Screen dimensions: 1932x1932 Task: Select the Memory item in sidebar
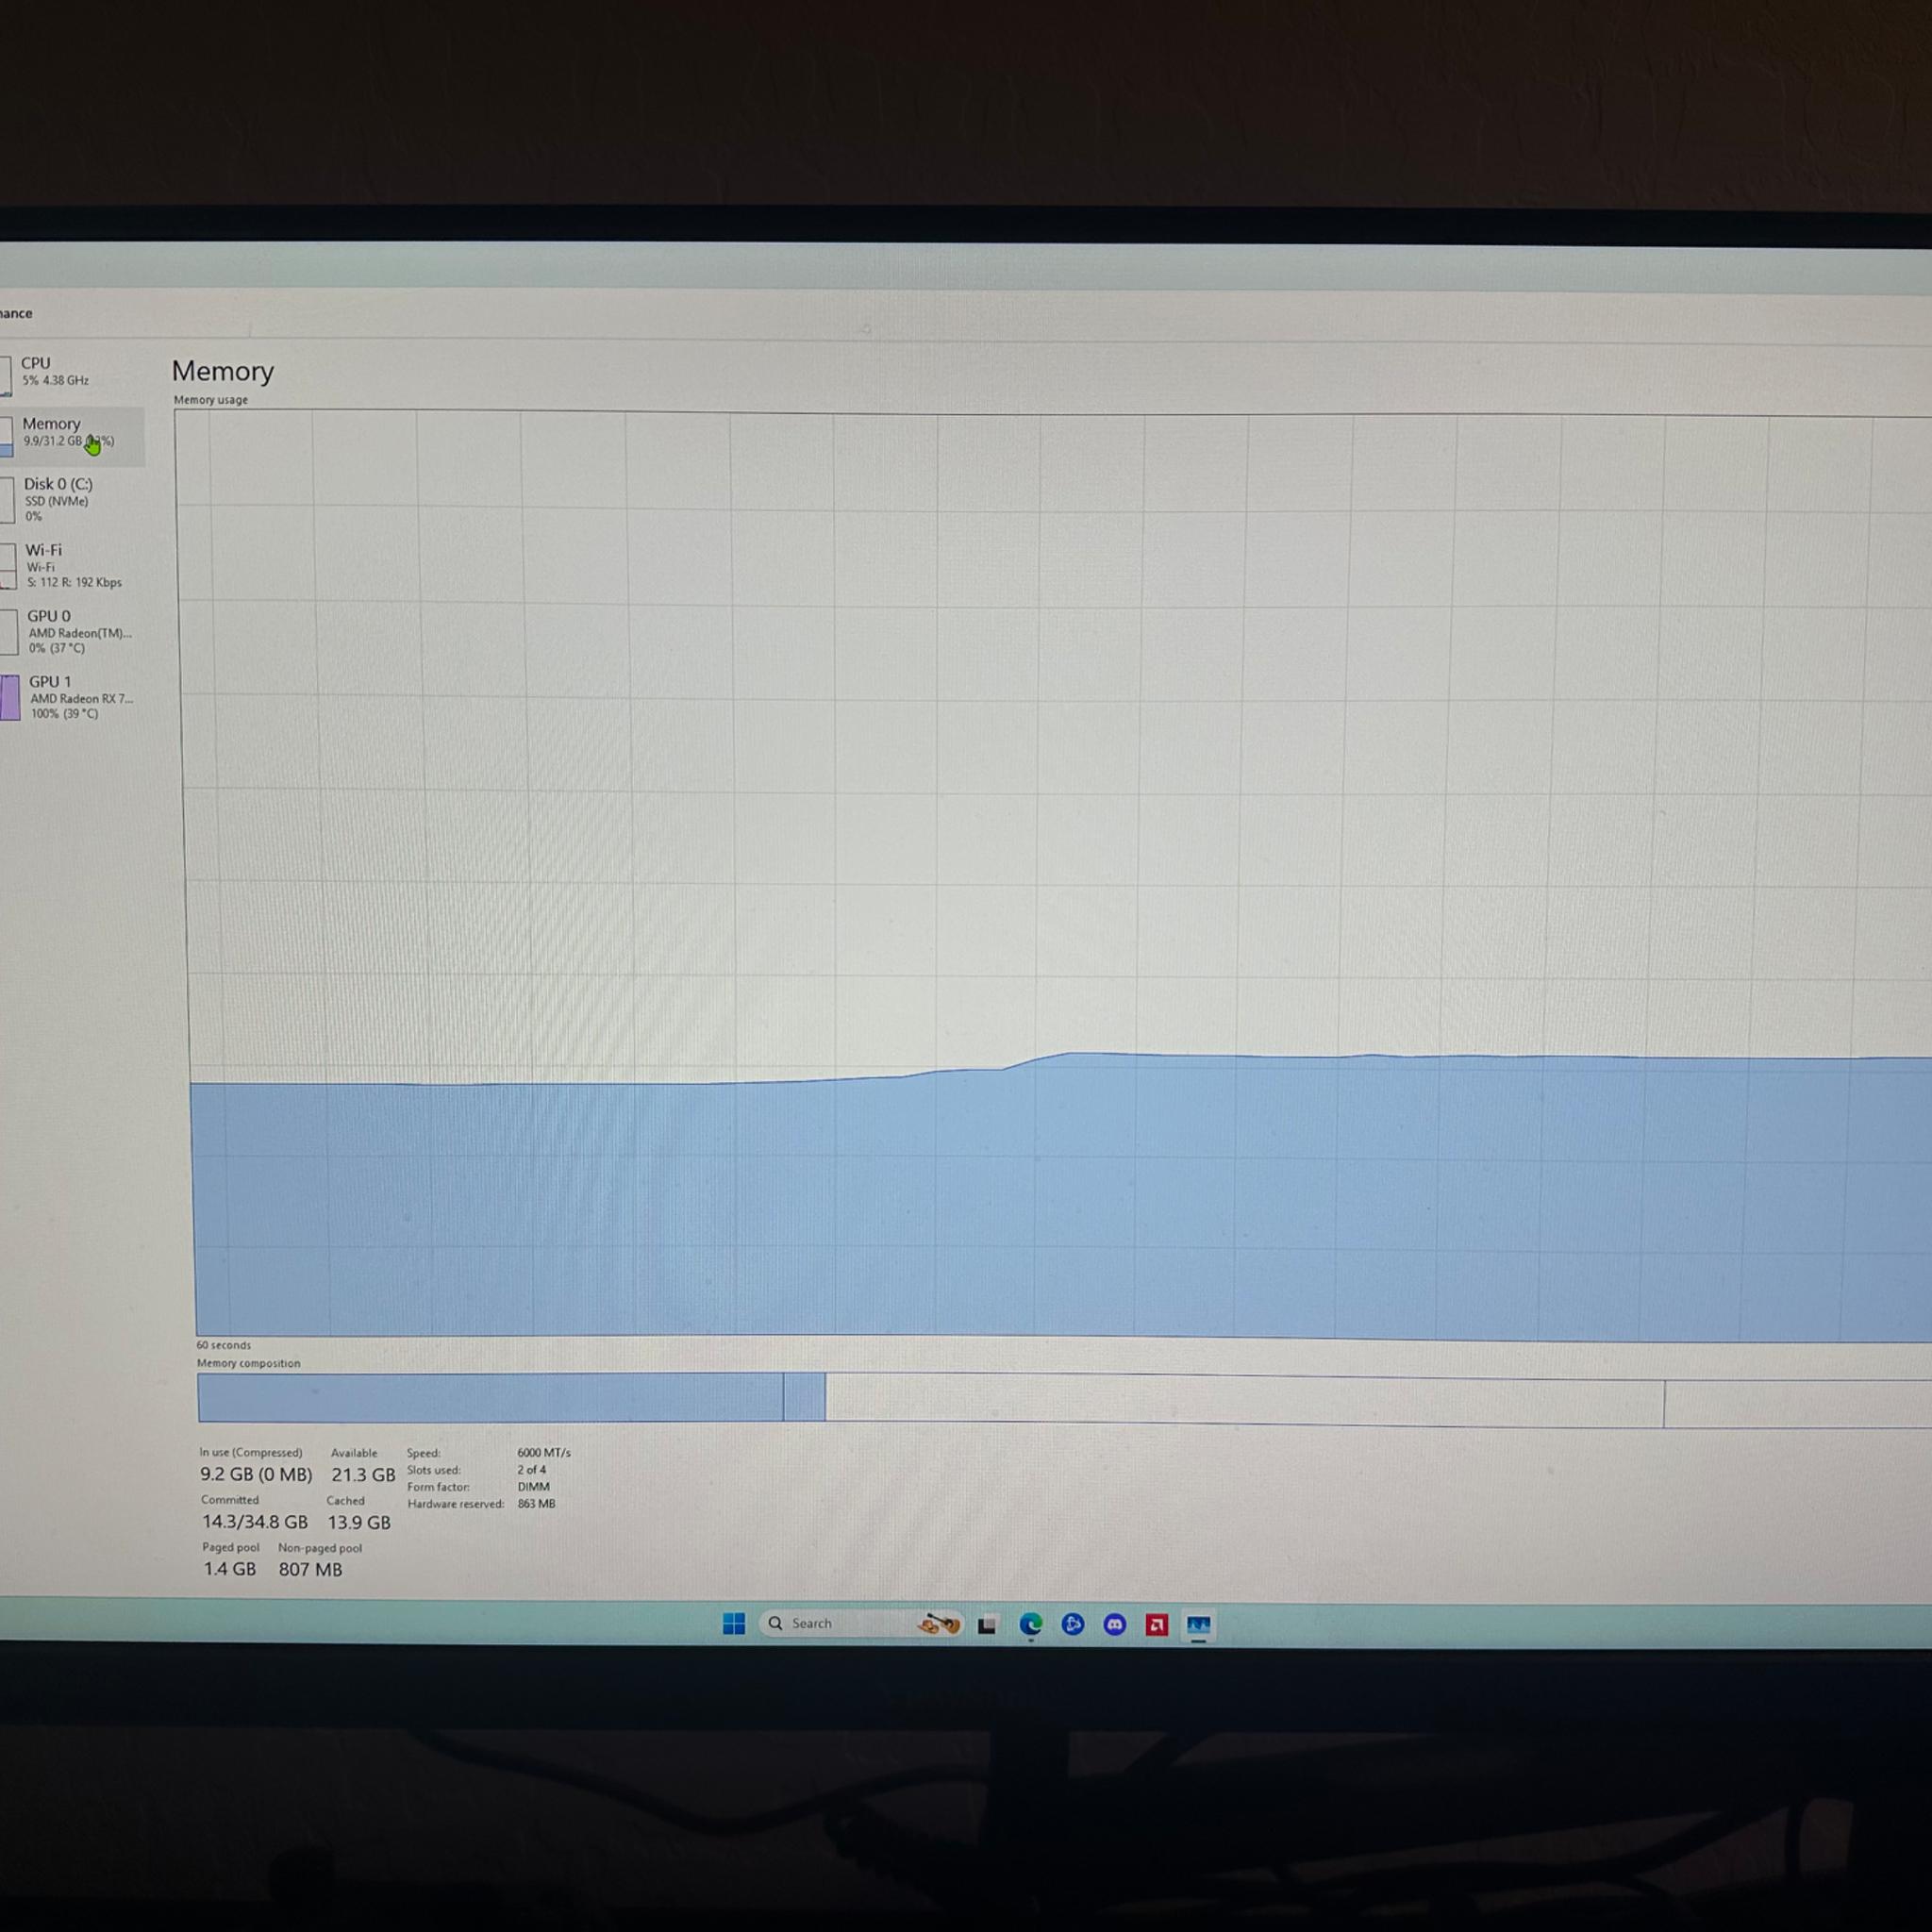[x=71, y=435]
